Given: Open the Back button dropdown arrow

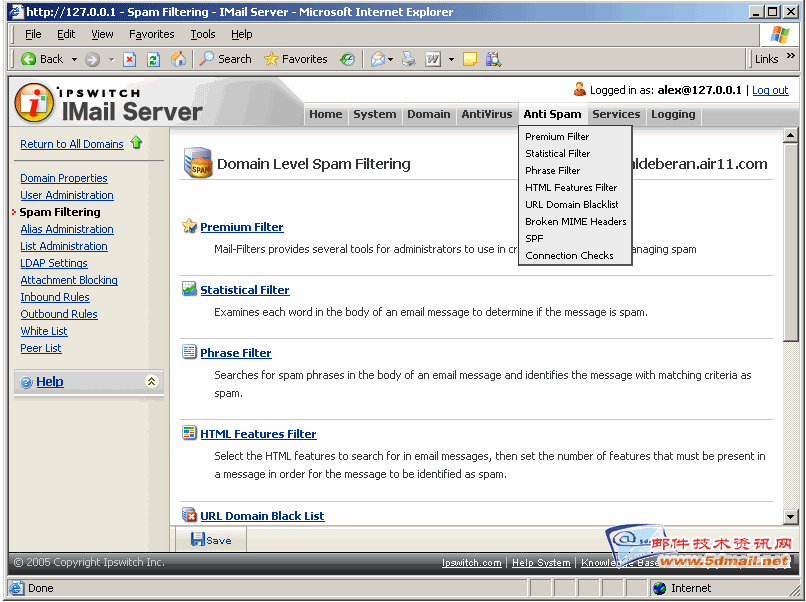Looking at the screenshot, I should pyautogui.click(x=74, y=59).
